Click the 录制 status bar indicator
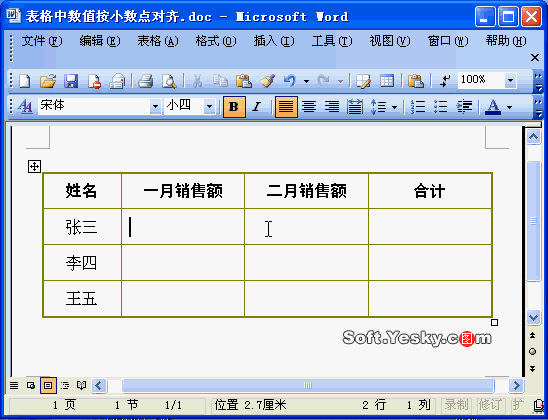The height and width of the screenshot is (420, 548). pyautogui.click(x=456, y=405)
